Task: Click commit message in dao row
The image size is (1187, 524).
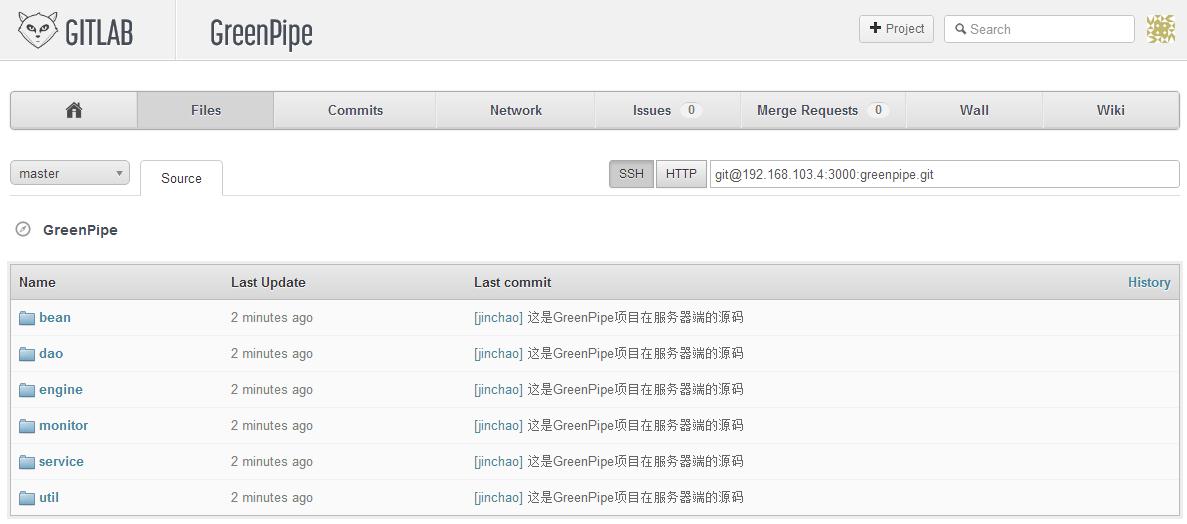Action: coord(635,354)
